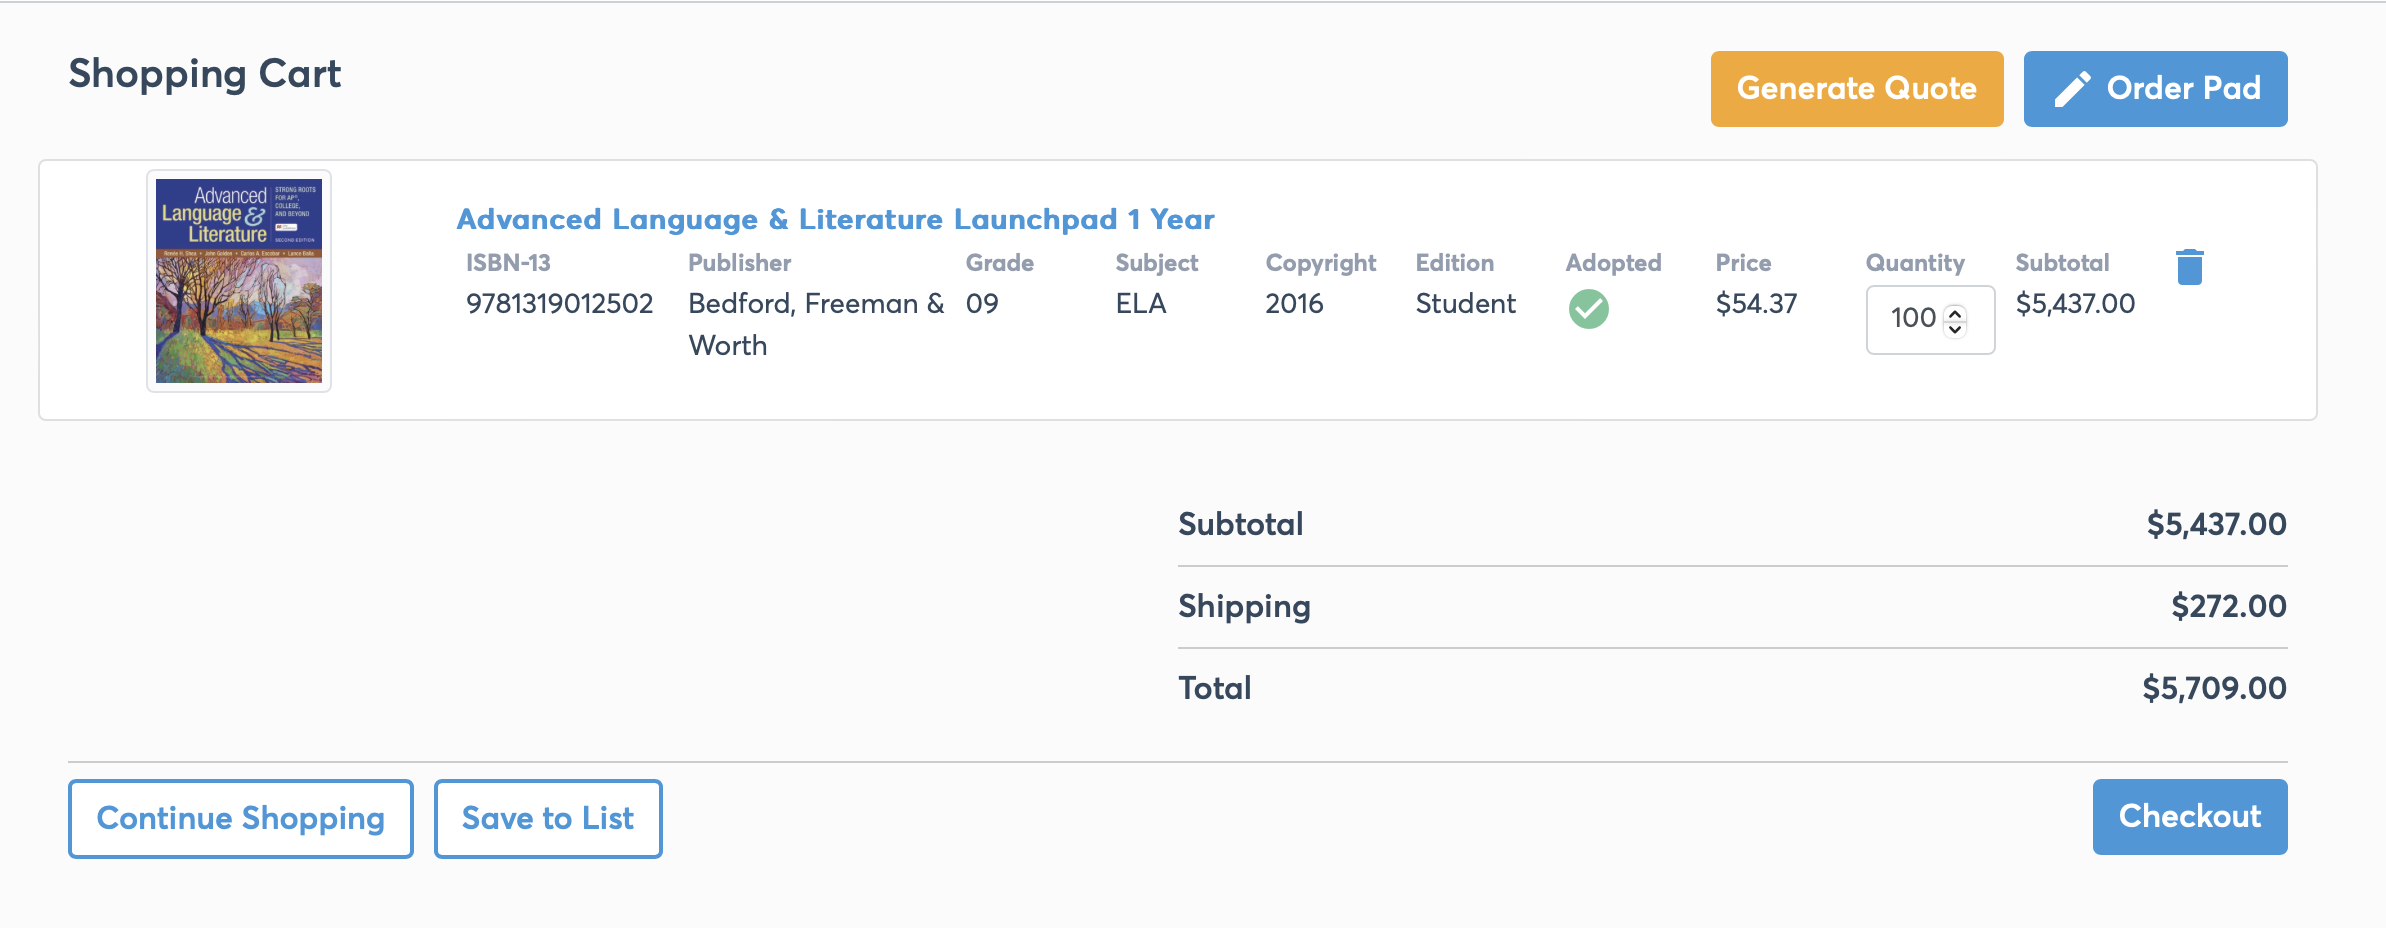This screenshot has width=2386, height=928.
Task: Click the publisher Bedford, Freeman & Worth
Action: (816, 325)
